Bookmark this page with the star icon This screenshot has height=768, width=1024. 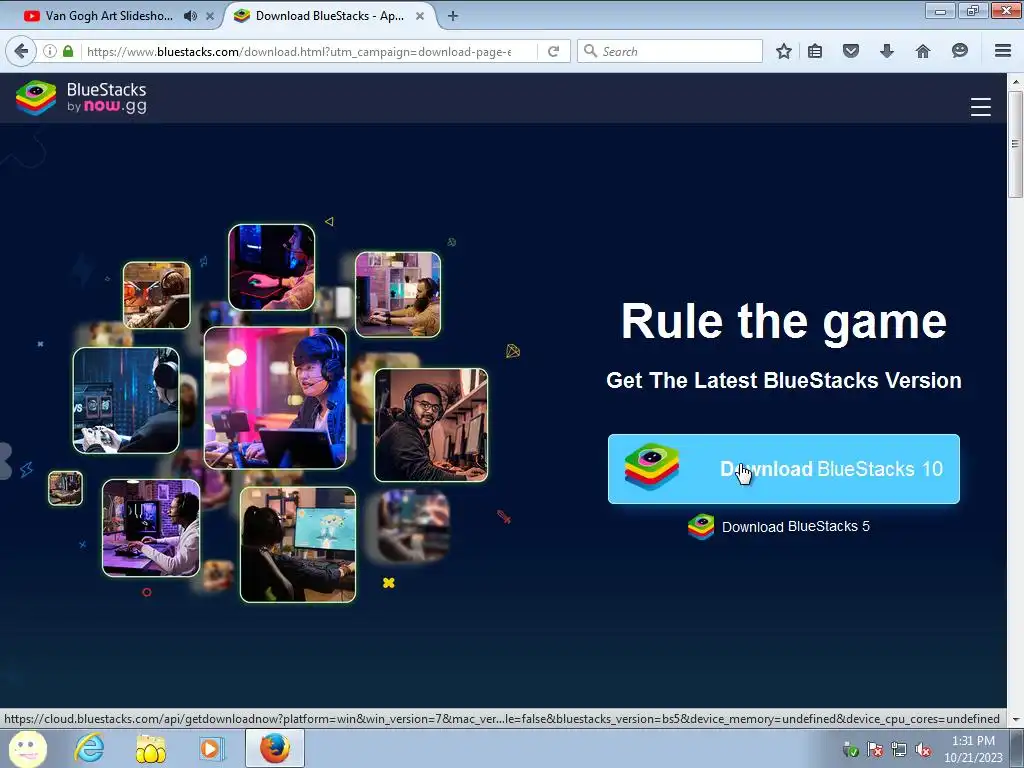[784, 51]
